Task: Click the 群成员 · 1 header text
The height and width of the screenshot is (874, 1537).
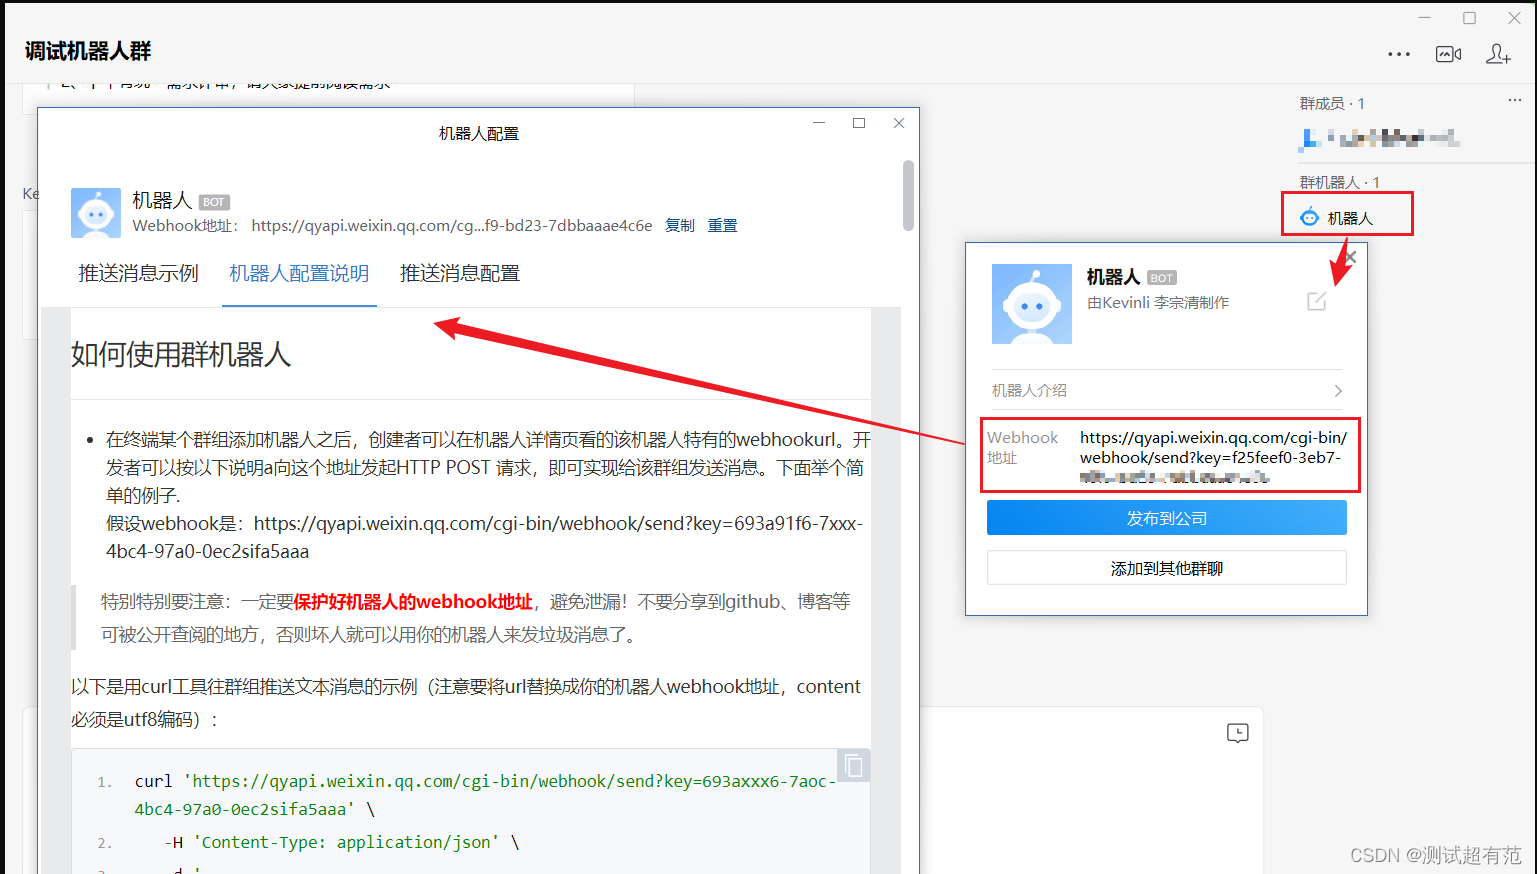Action: (1332, 103)
